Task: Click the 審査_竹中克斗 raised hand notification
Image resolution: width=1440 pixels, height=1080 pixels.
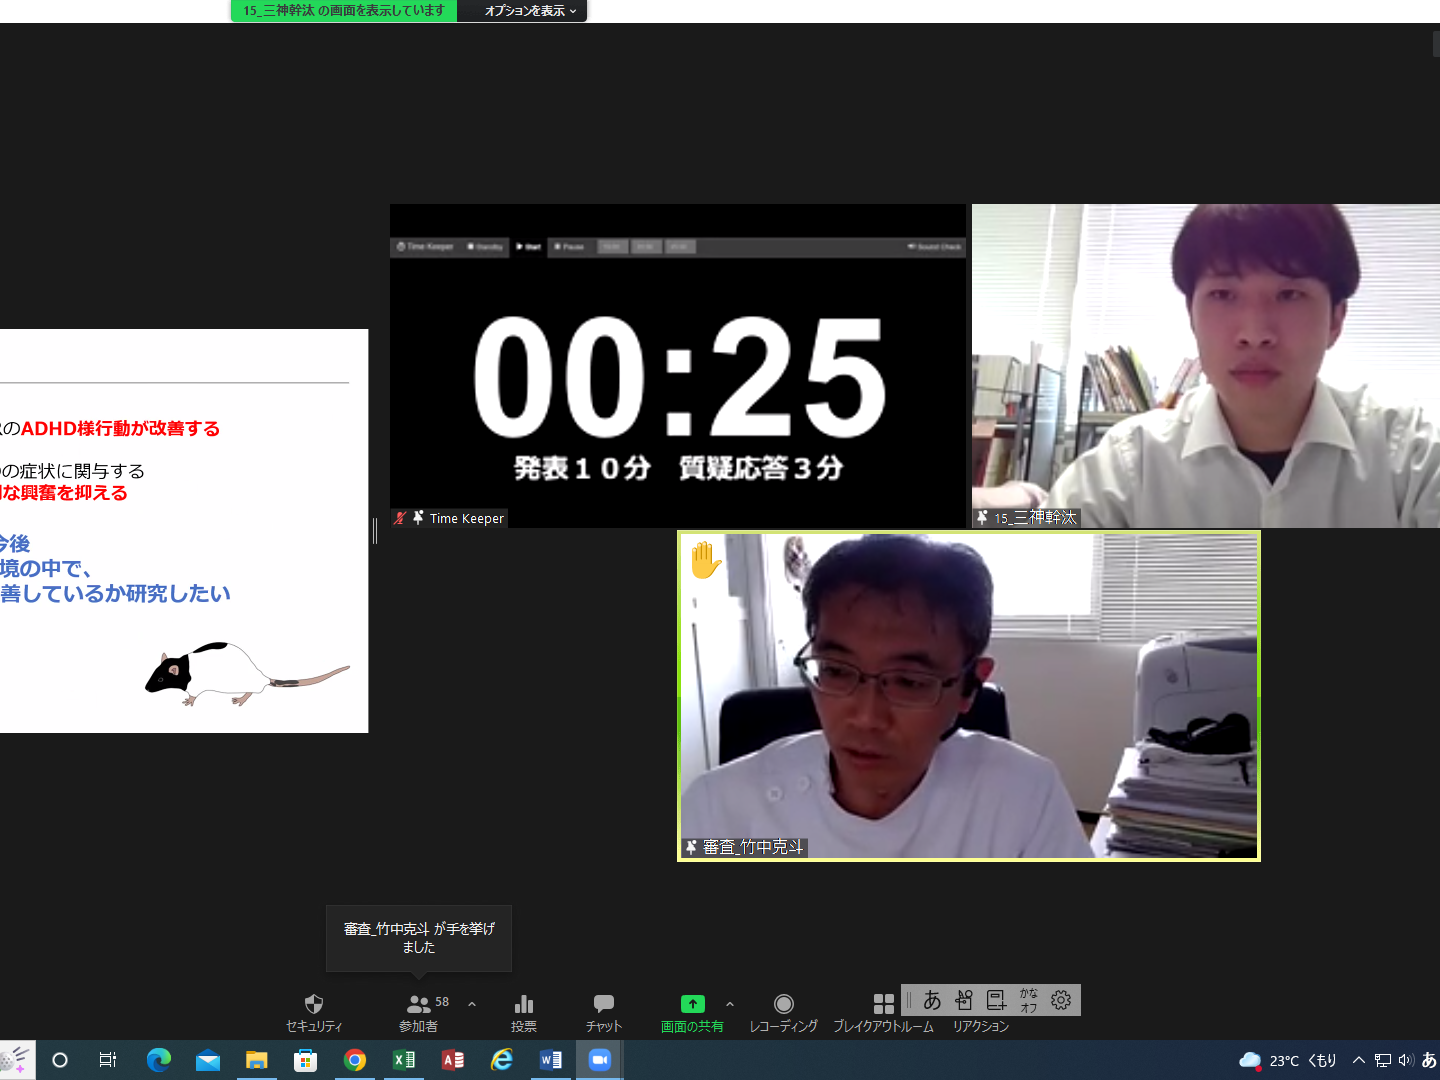Action: click(419, 938)
